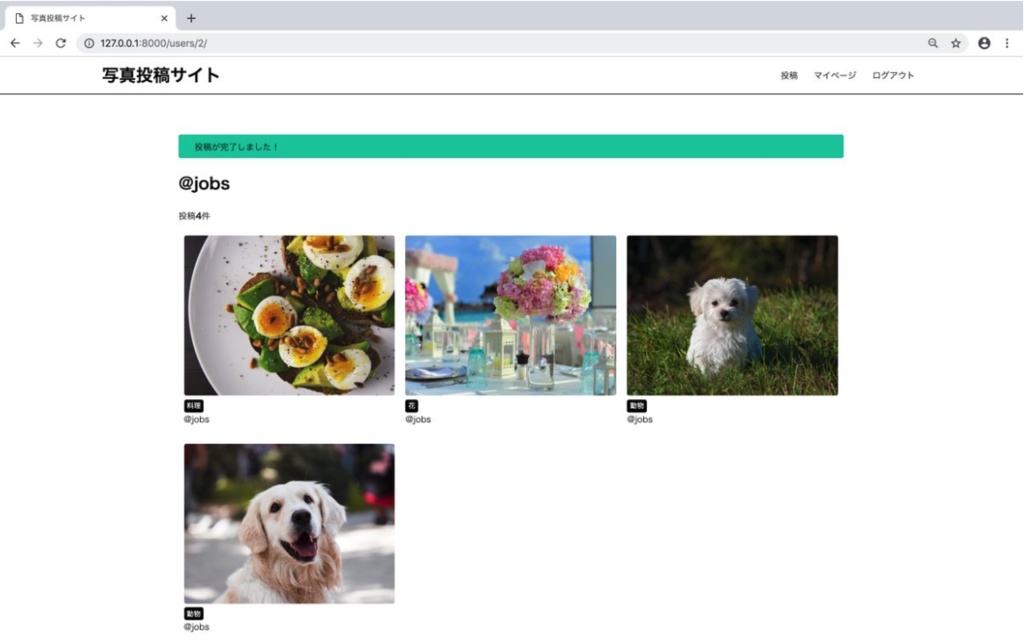Go to マイページ in the navigation
Image resolution: width=1024 pixels, height=644 pixels.
pyautogui.click(x=835, y=75)
